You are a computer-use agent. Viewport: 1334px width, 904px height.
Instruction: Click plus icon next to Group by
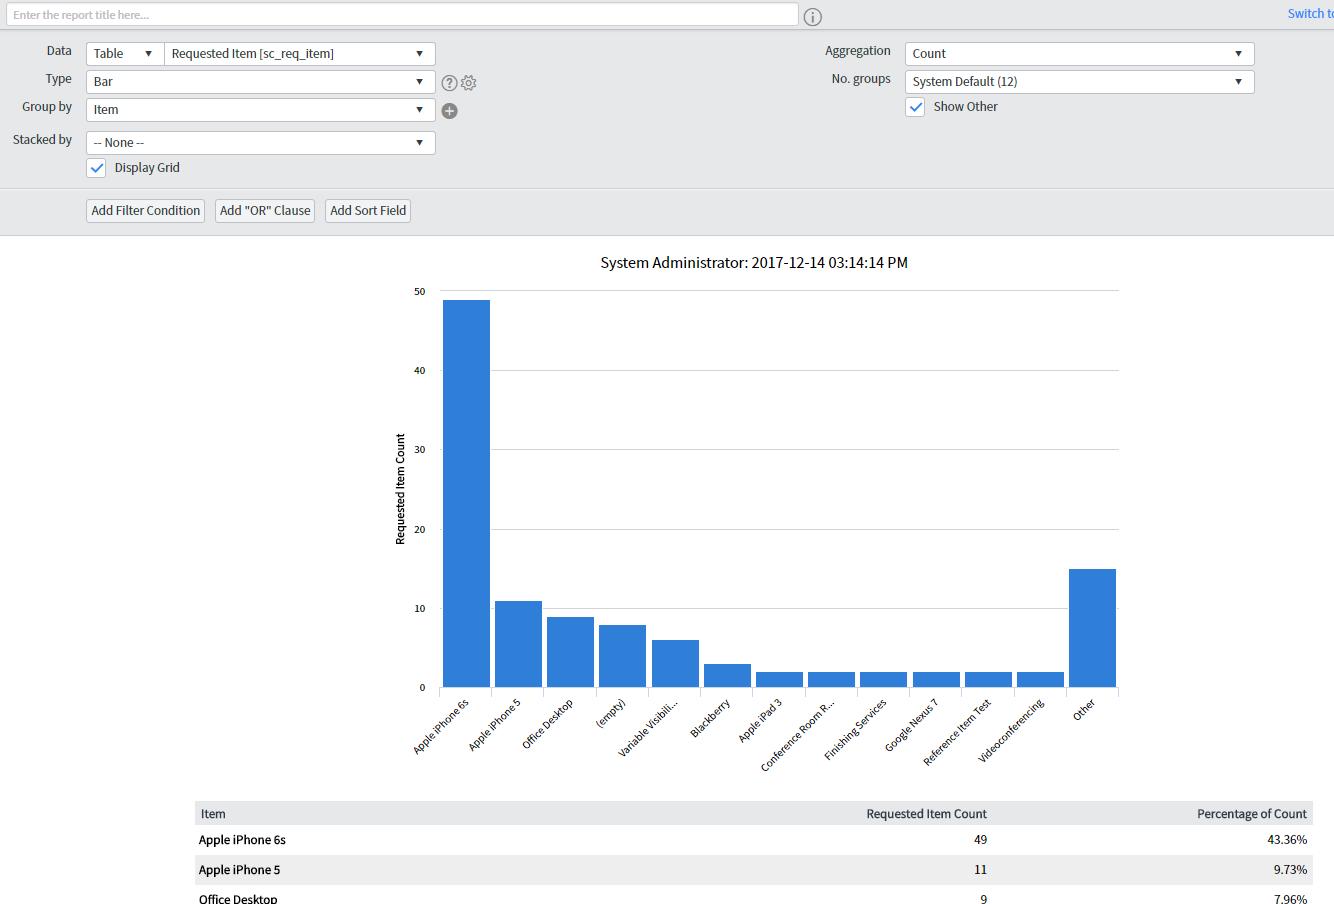tap(450, 111)
